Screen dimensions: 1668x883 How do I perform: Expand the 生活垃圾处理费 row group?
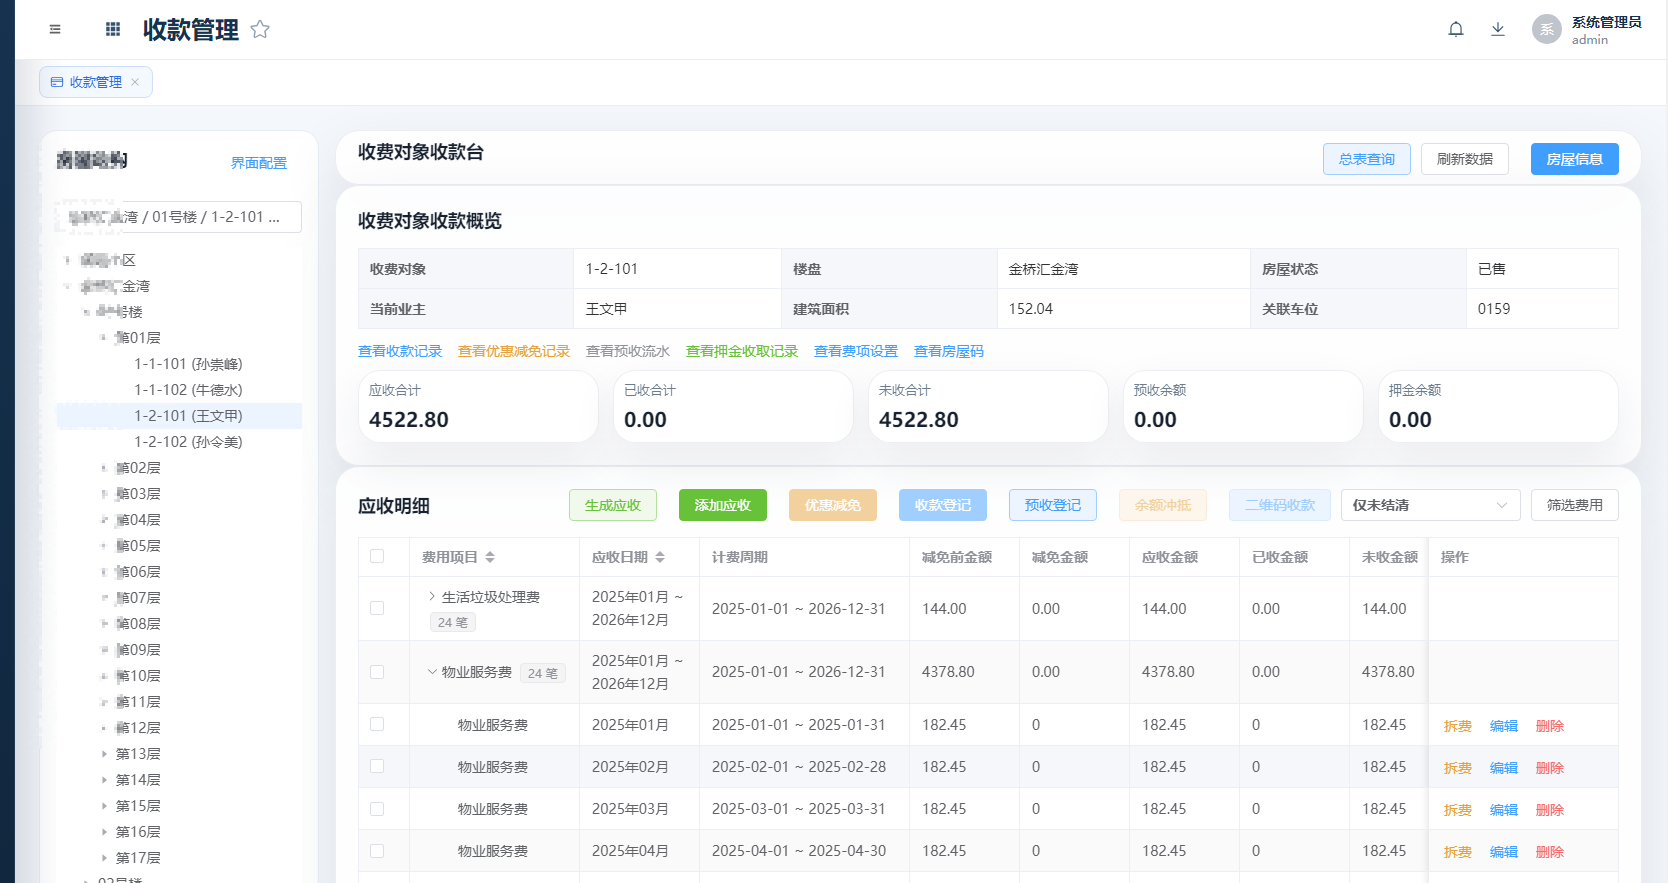pyautogui.click(x=432, y=596)
